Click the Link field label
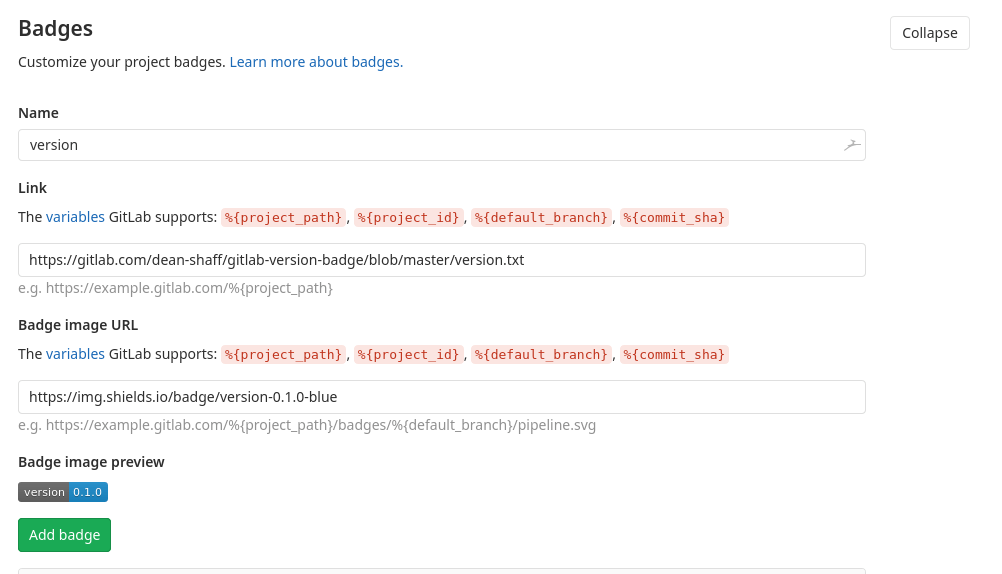Viewport: 1002px width, 574px height. pyautogui.click(x=33, y=188)
